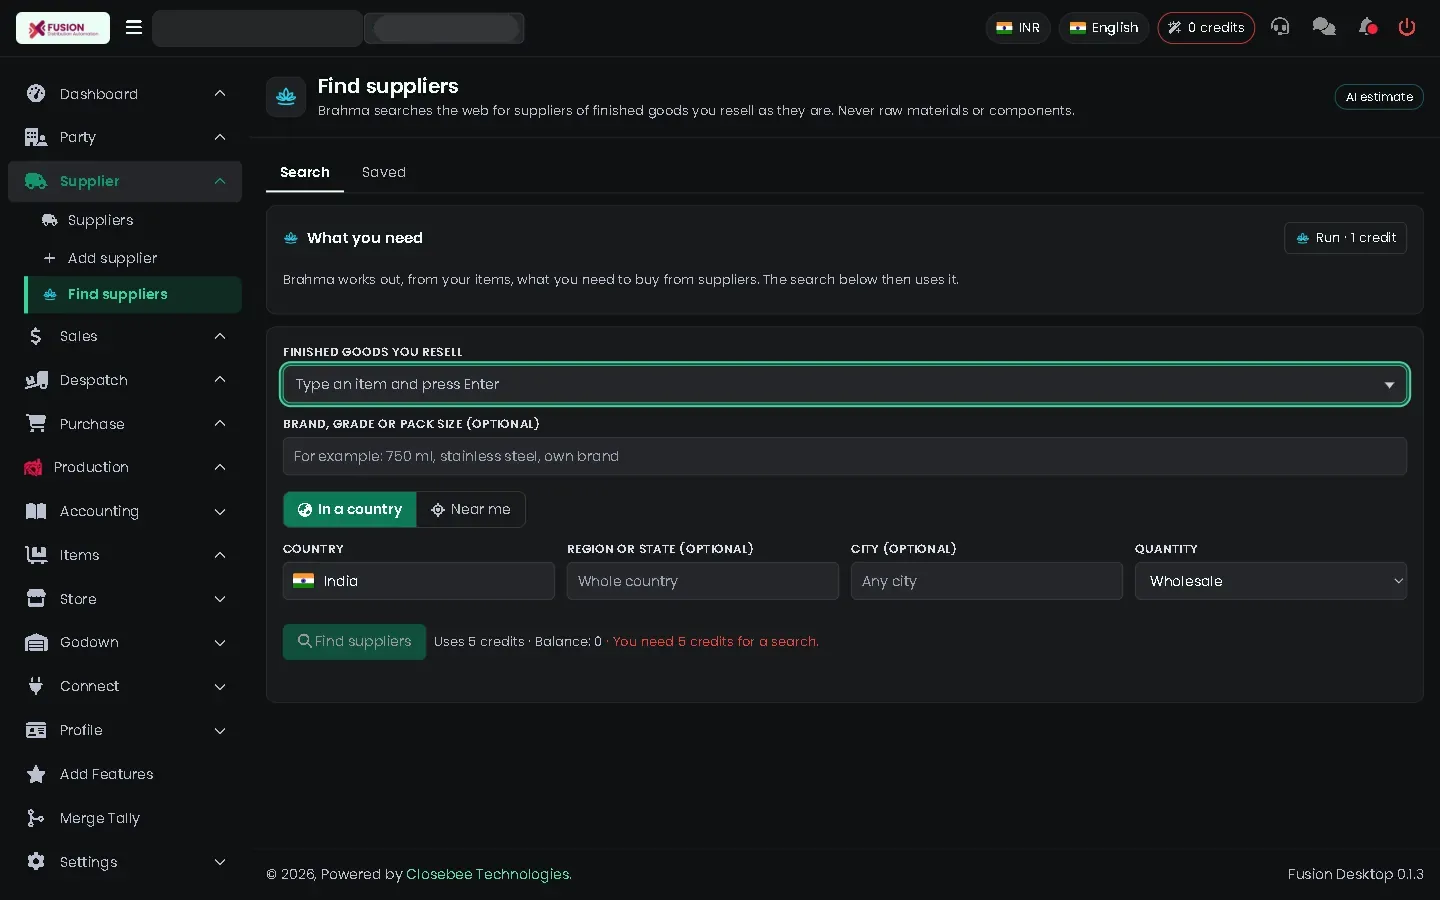Expand the Accounting menu chevron
The width and height of the screenshot is (1440, 900).
pyautogui.click(x=220, y=511)
